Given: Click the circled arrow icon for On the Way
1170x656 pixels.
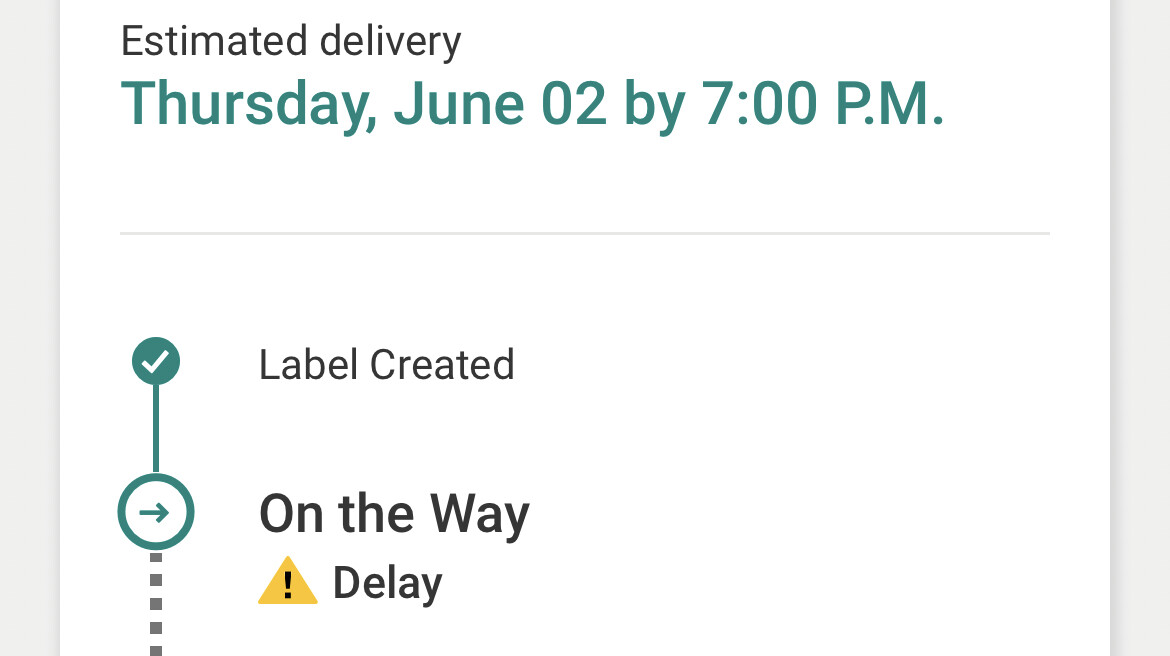Looking at the screenshot, I should click(156, 513).
